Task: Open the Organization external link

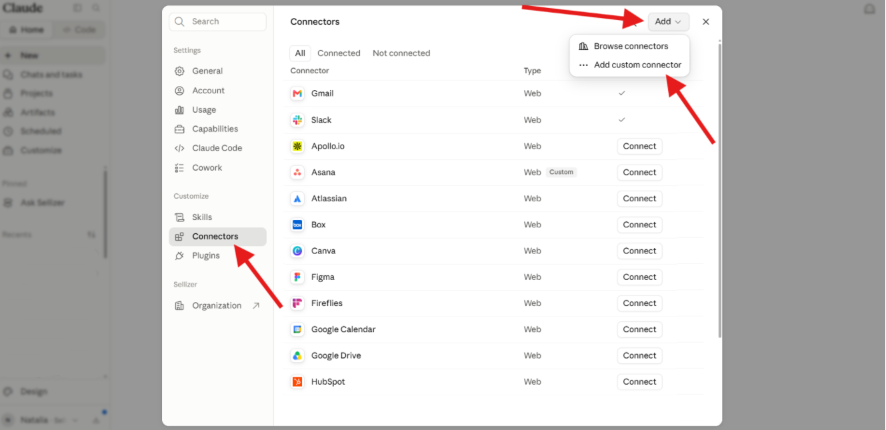Action: pos(218,306)
